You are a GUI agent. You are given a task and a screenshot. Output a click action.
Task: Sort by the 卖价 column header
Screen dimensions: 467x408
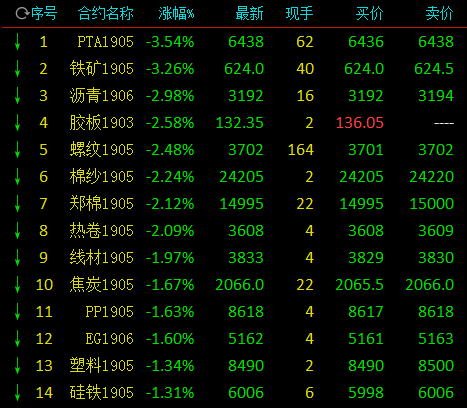439,14
